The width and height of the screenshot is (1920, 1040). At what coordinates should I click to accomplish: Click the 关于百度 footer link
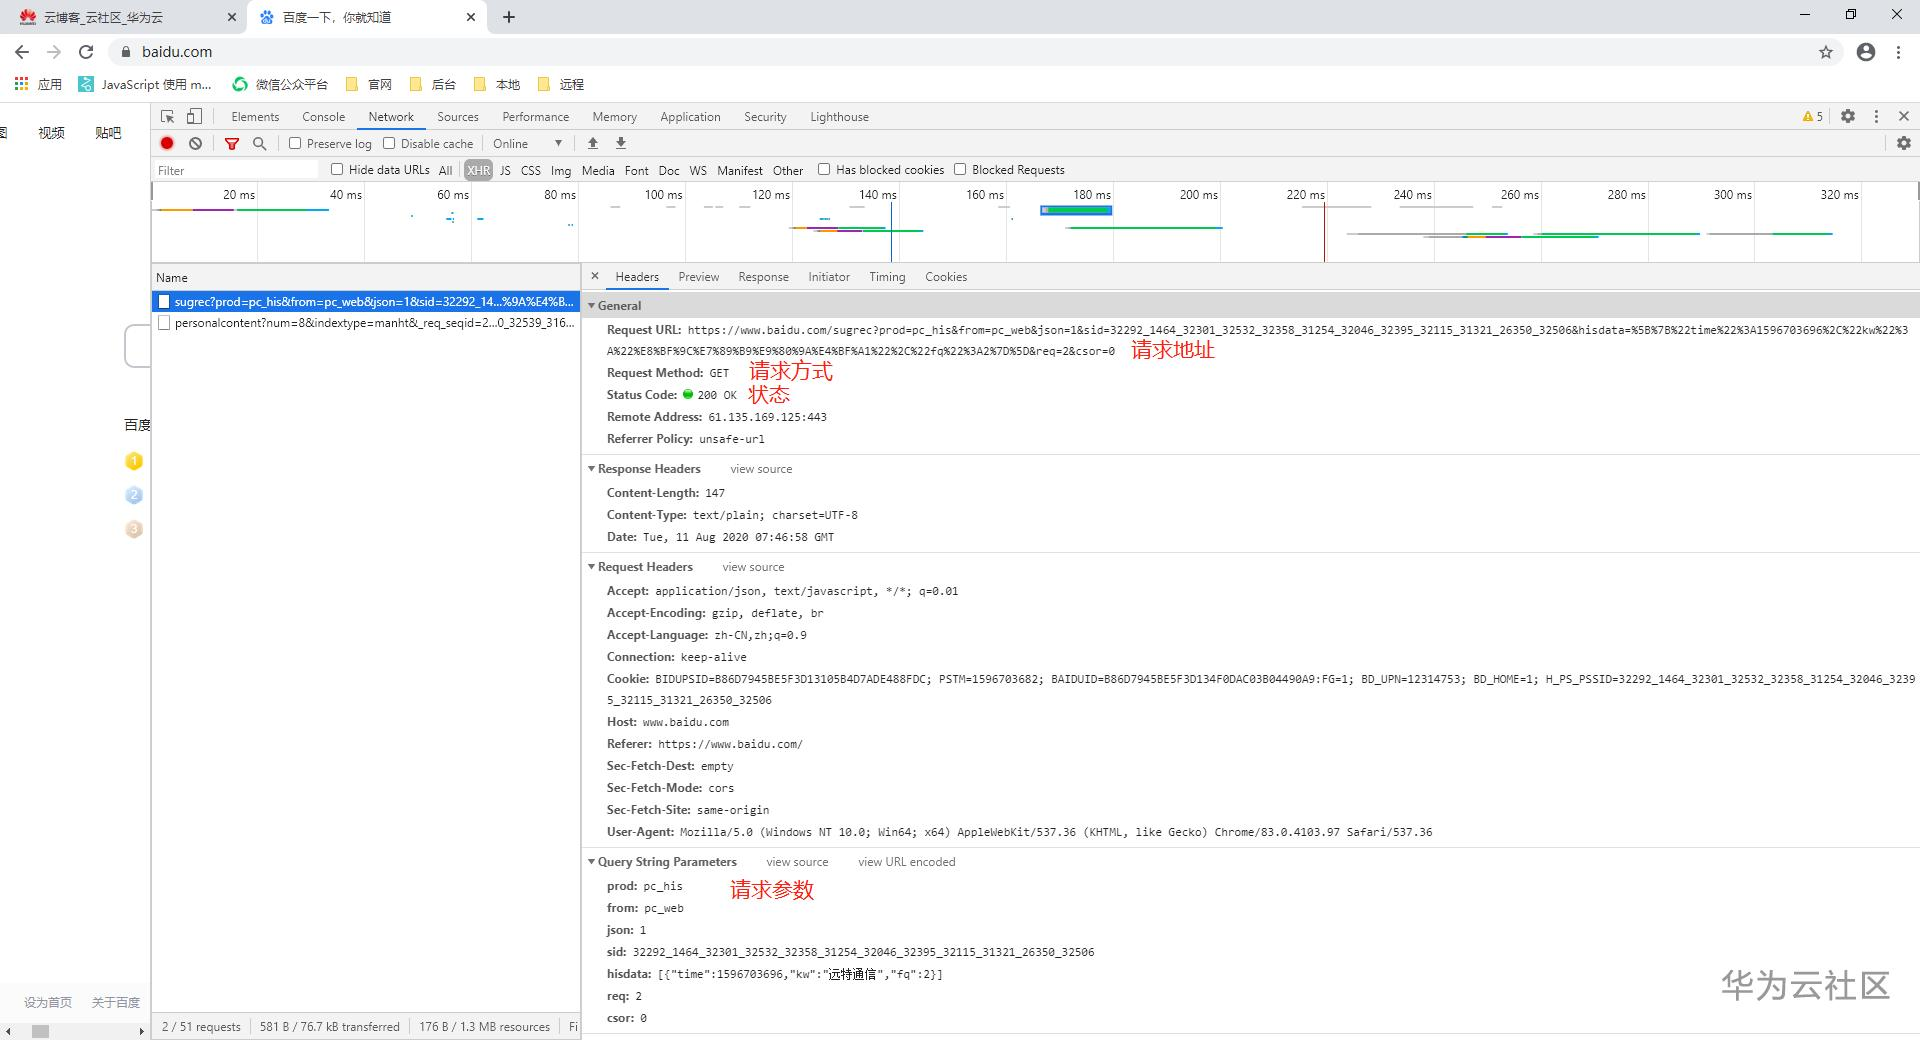click(x=116, y=1002)
